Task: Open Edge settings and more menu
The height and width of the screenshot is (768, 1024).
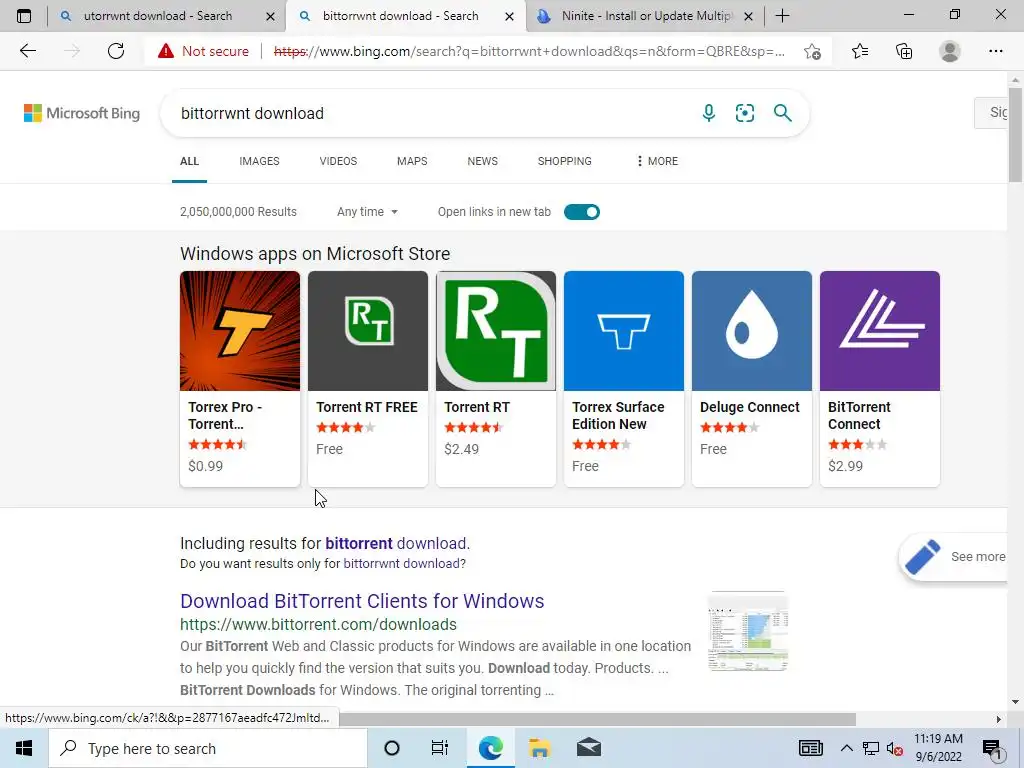Action: [995, 51]
